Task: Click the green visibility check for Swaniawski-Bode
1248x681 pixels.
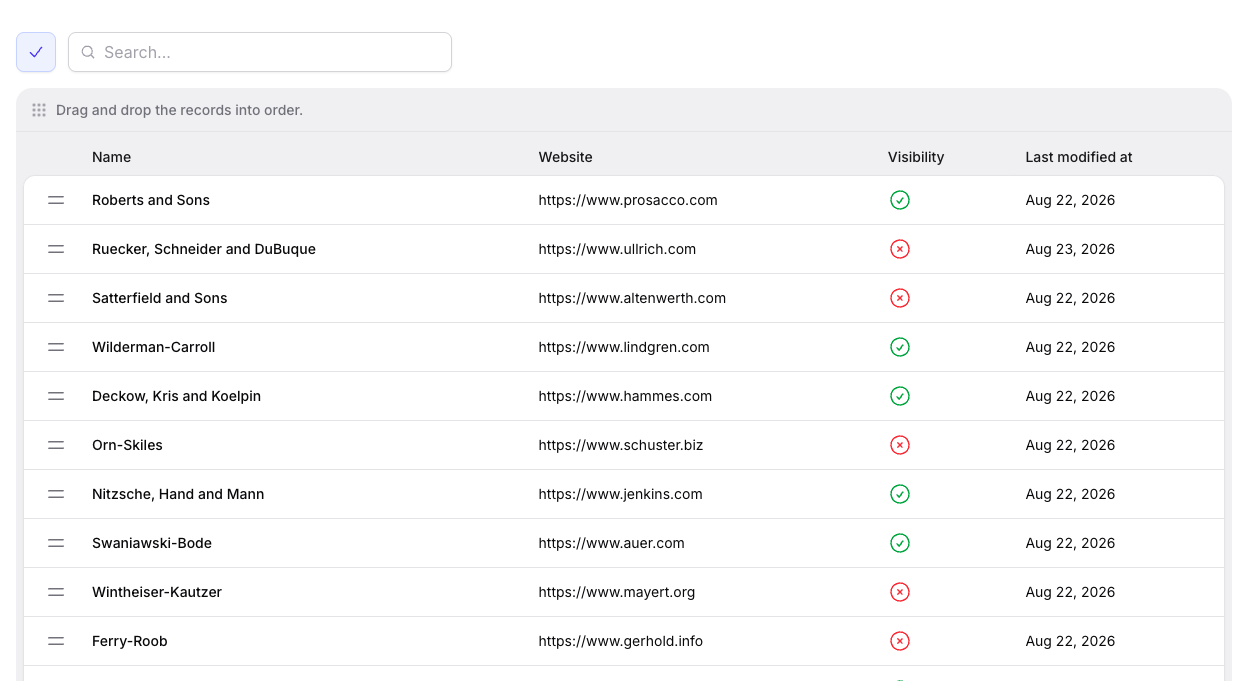Action: (x=900, y=543)
